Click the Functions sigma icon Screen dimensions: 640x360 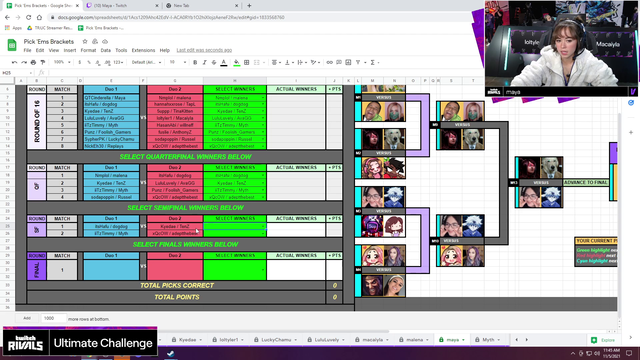pyautogui.click(x=372, y=62)
